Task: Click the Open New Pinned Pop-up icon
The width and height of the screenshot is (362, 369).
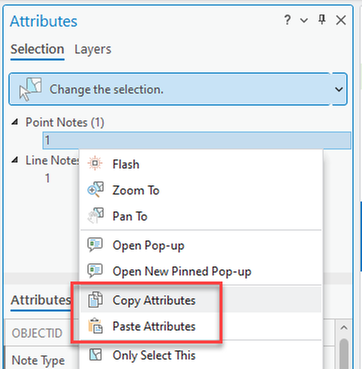Action: click(x=95, y=271)
